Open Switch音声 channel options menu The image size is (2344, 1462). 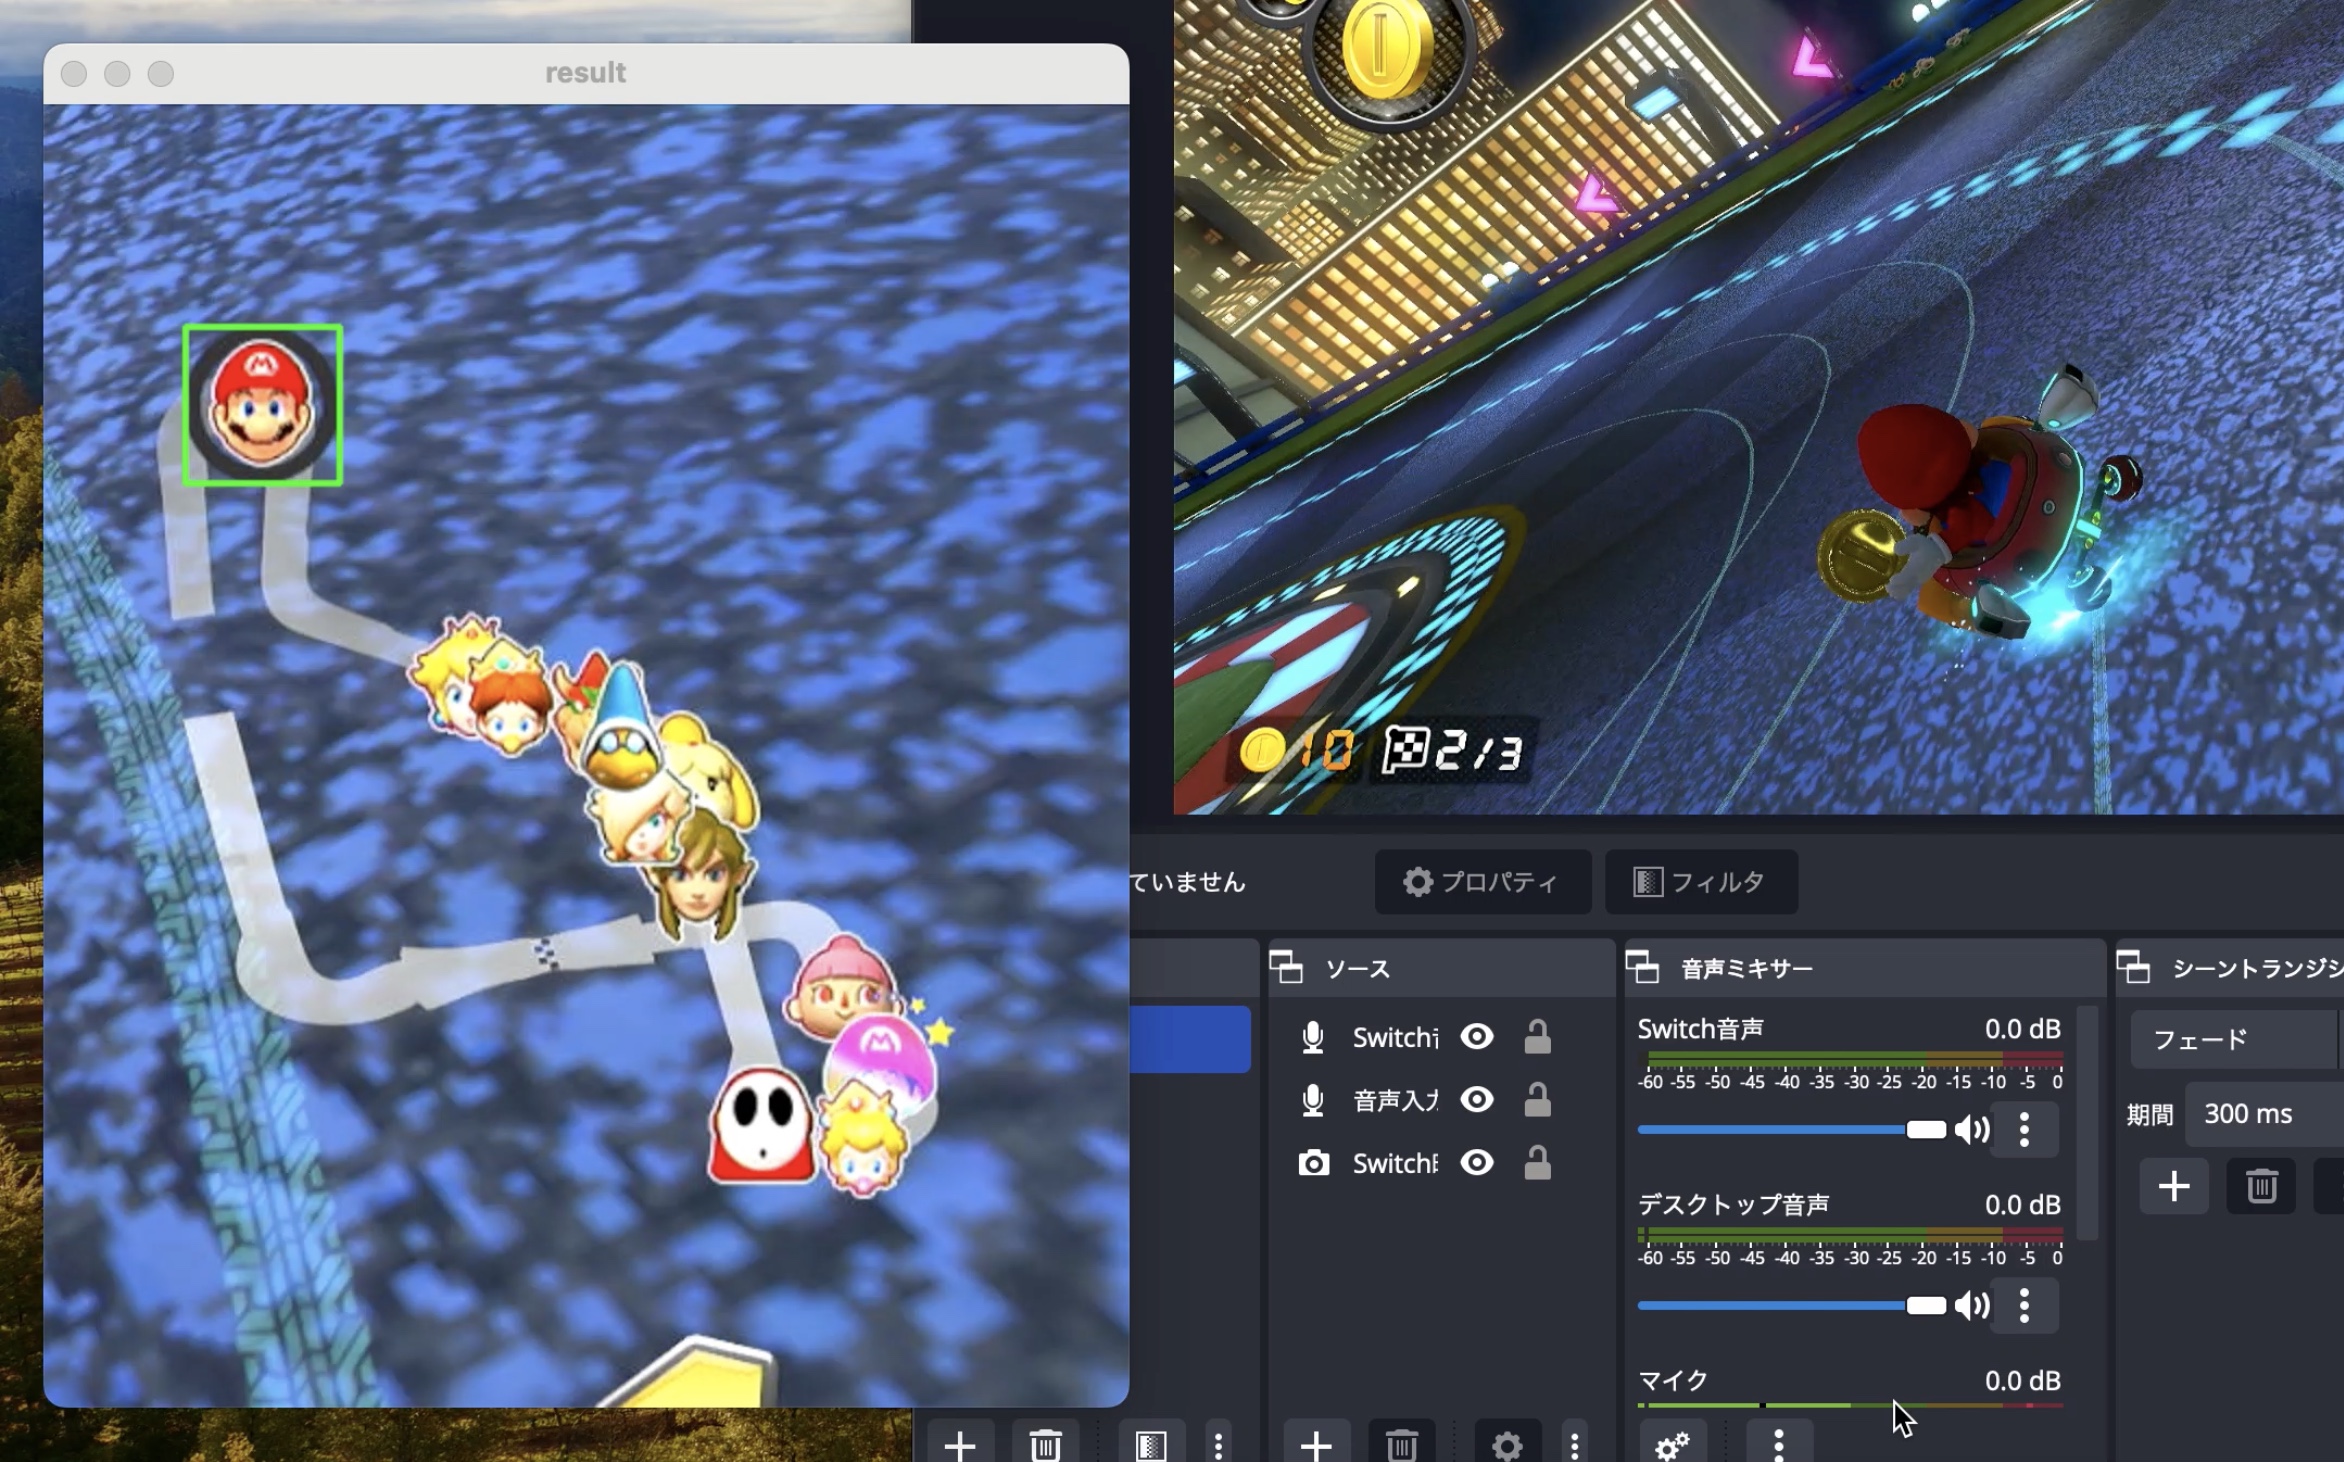click(x=2024, y=1130)
